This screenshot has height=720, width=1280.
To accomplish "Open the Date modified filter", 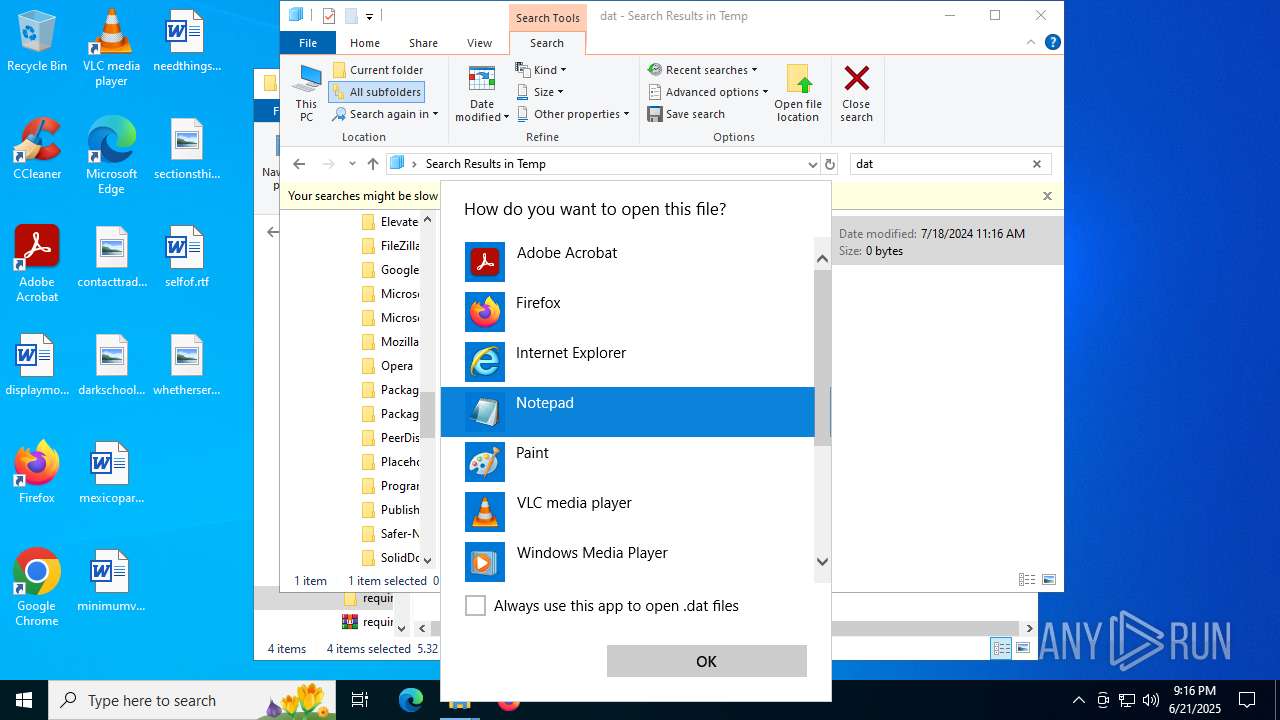I will 482,93.
